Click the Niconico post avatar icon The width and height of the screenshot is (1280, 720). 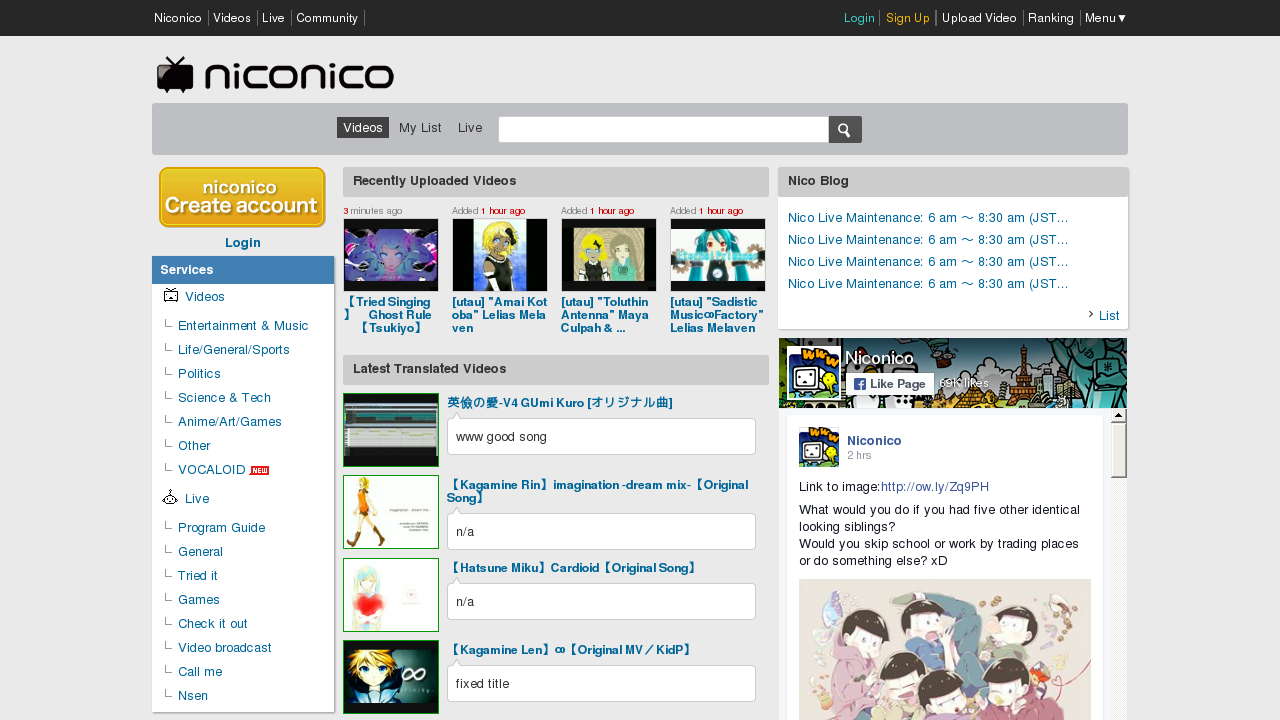tap(819, 447)
